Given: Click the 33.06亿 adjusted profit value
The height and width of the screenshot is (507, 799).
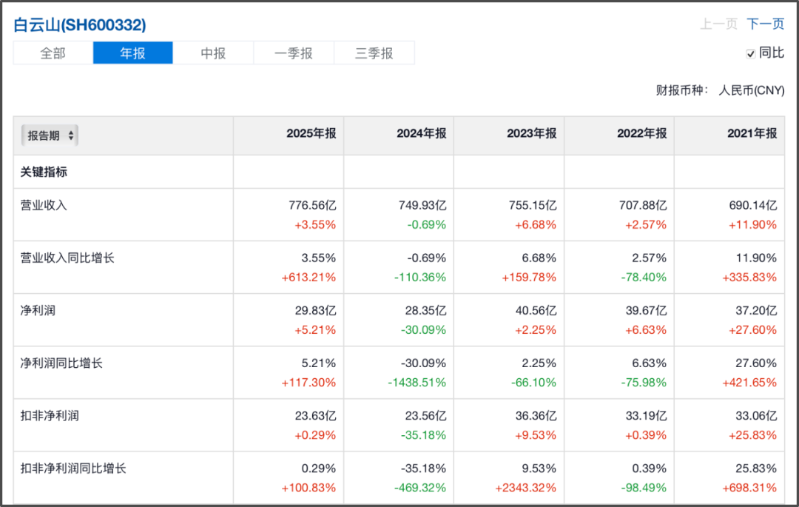Looking at the screenshot, I should tap(756, 416).
